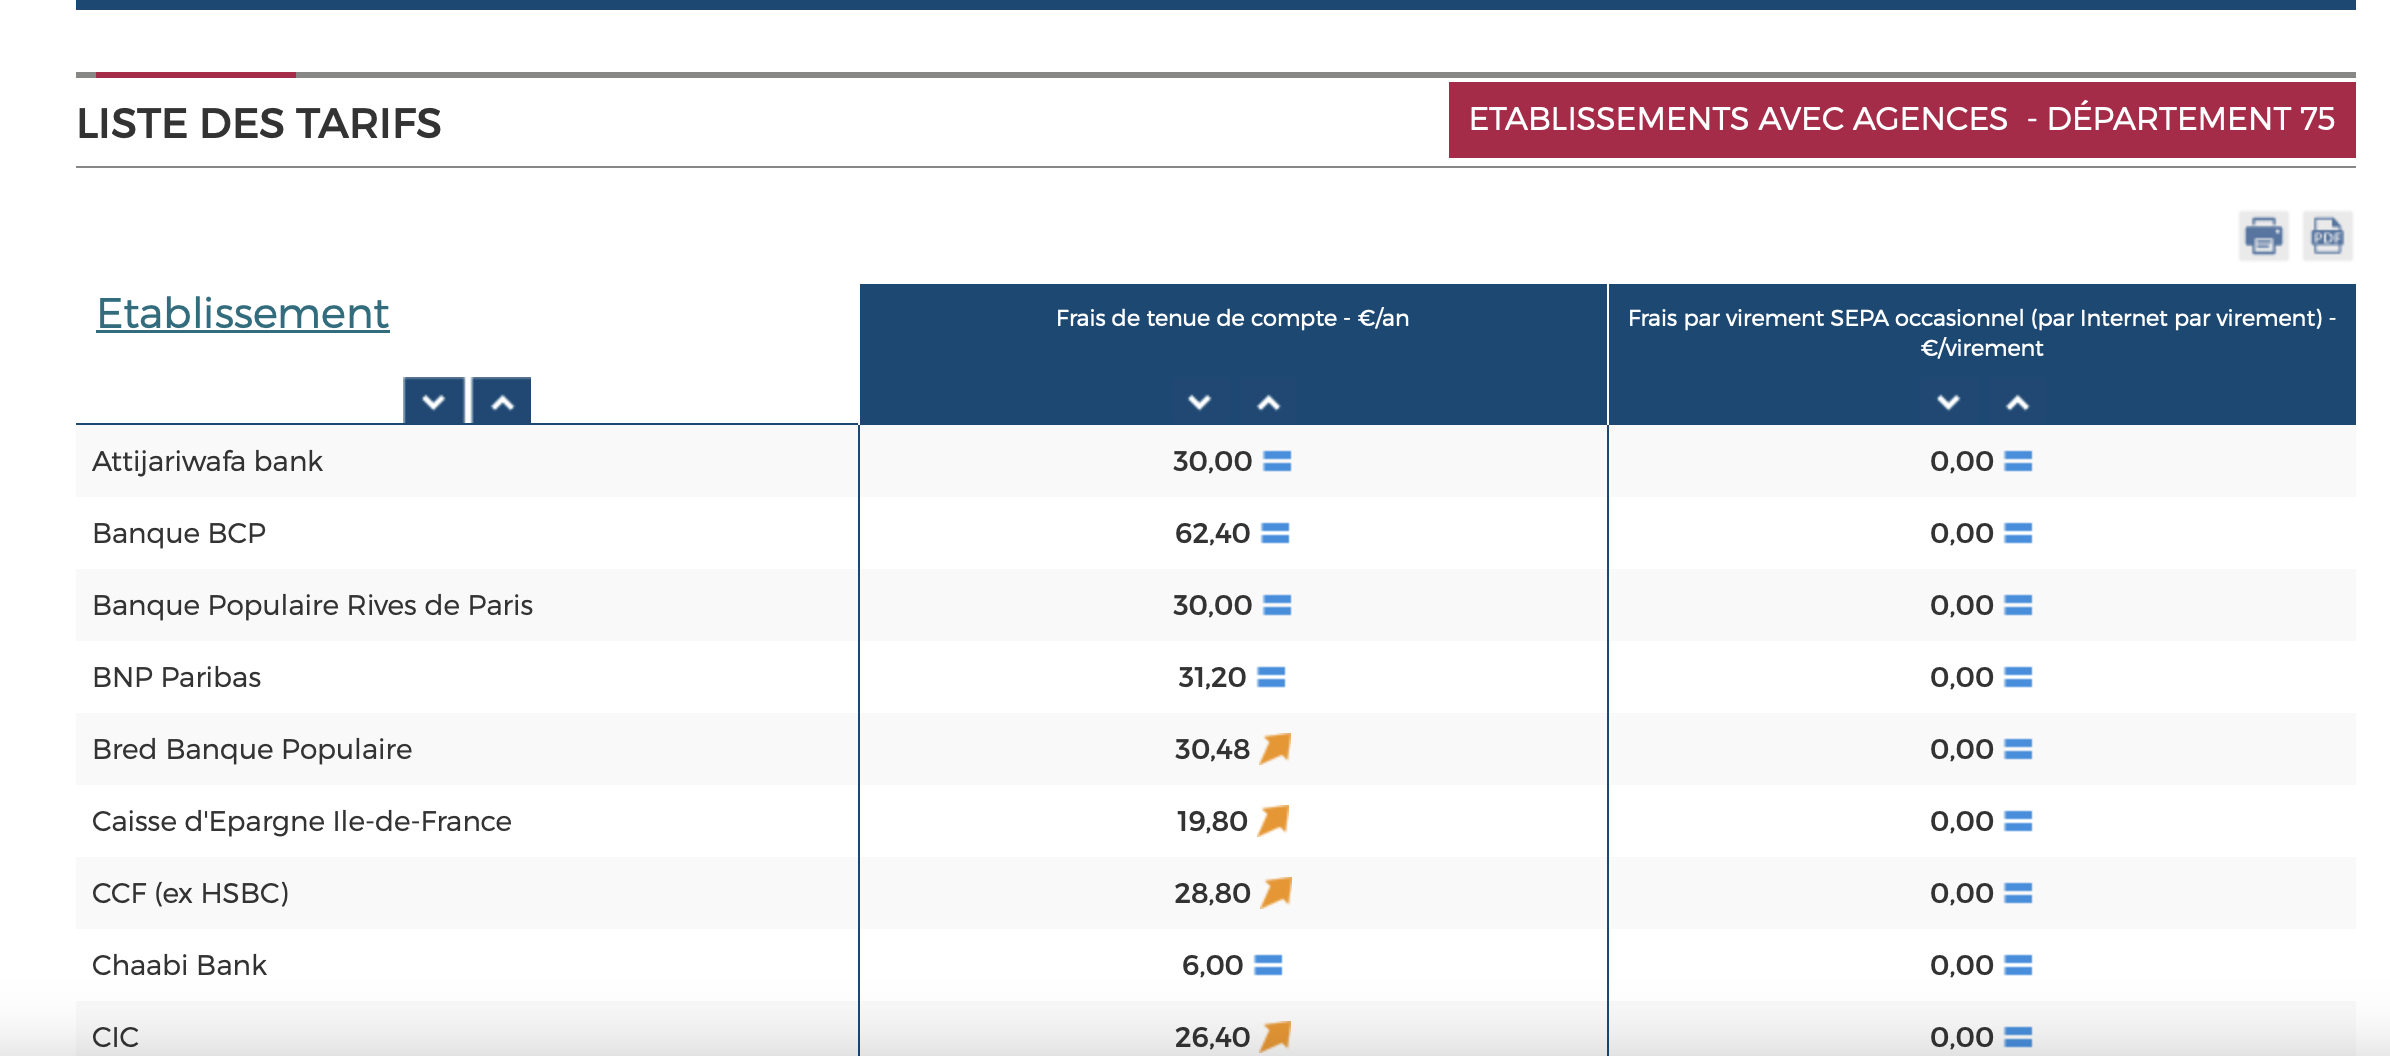Click blue equals icon for Chaabi Bank 6,00
Image resolution: width=2390 pixels, height=1056 pixels.
click(1268, 965)
